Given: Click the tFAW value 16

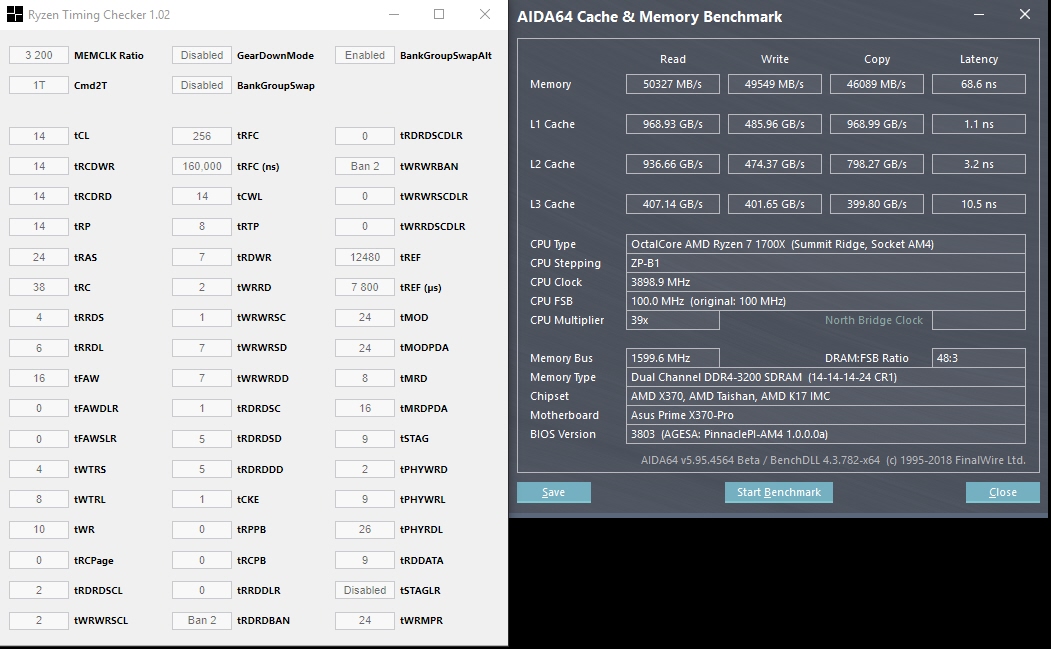Looking at the screenshot, I should click(x=39, y=378).
